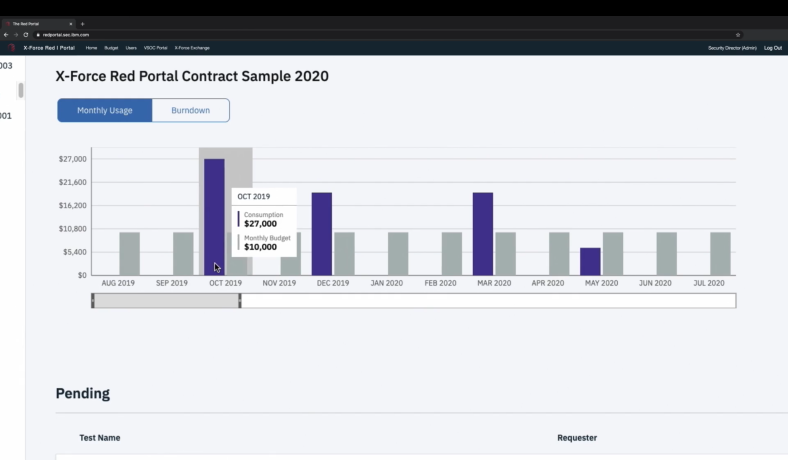Image resolution: width=788 pixels, height=460 pixels.
Task: Click the OCT 2019 tooltip title
Action: [x=253, y=197]
